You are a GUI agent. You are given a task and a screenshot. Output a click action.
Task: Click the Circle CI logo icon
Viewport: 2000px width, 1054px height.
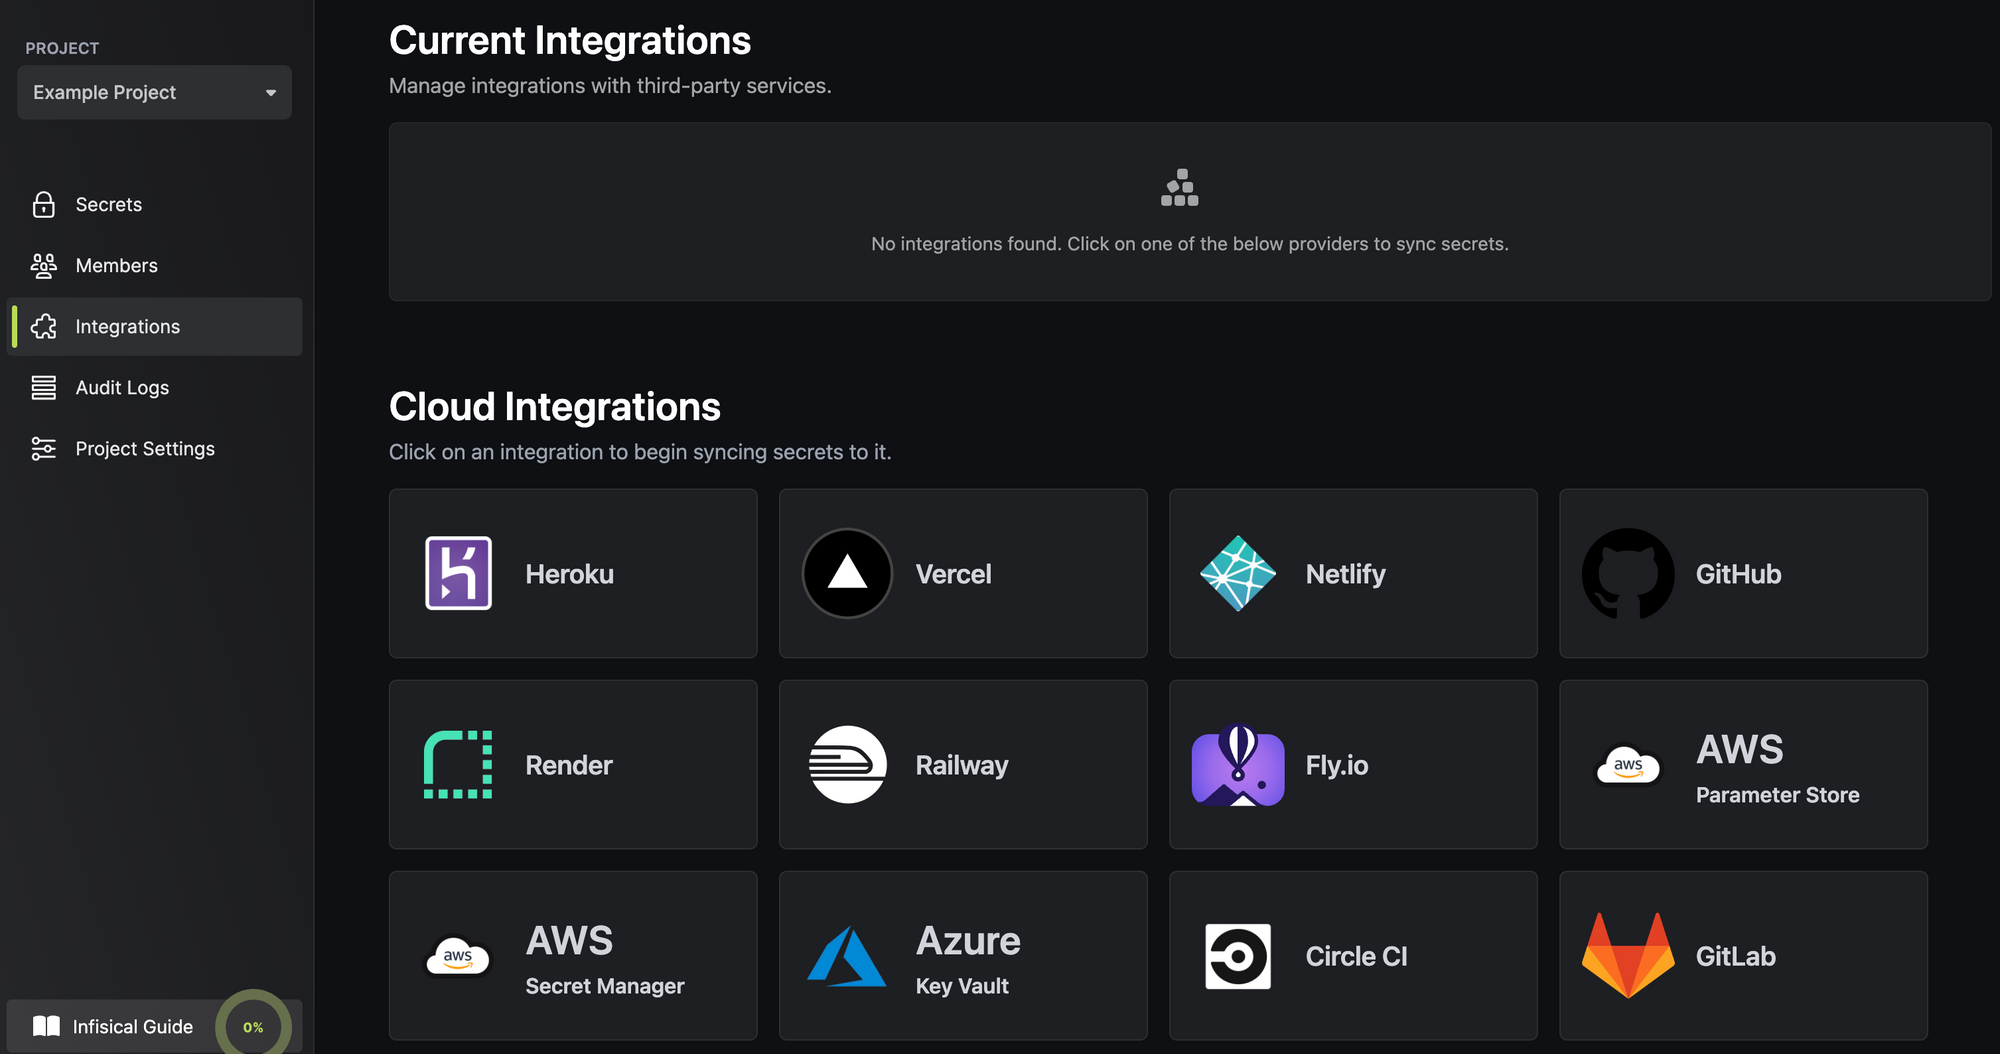point(1238,956)
